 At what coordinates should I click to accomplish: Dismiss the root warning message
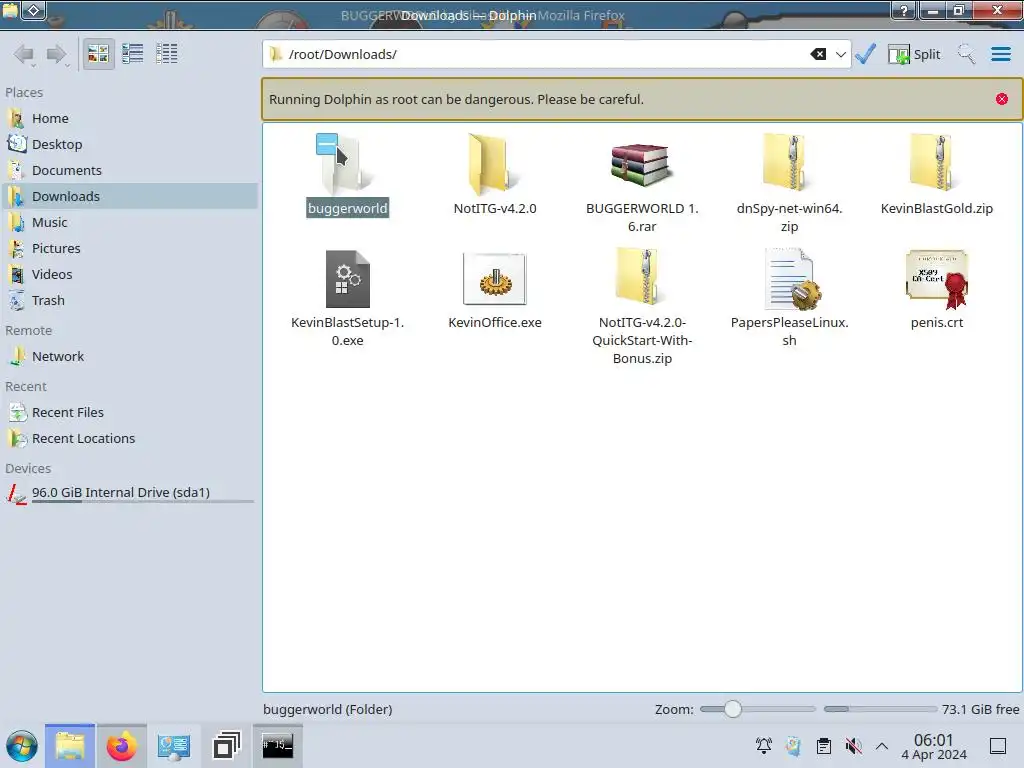1001,99
